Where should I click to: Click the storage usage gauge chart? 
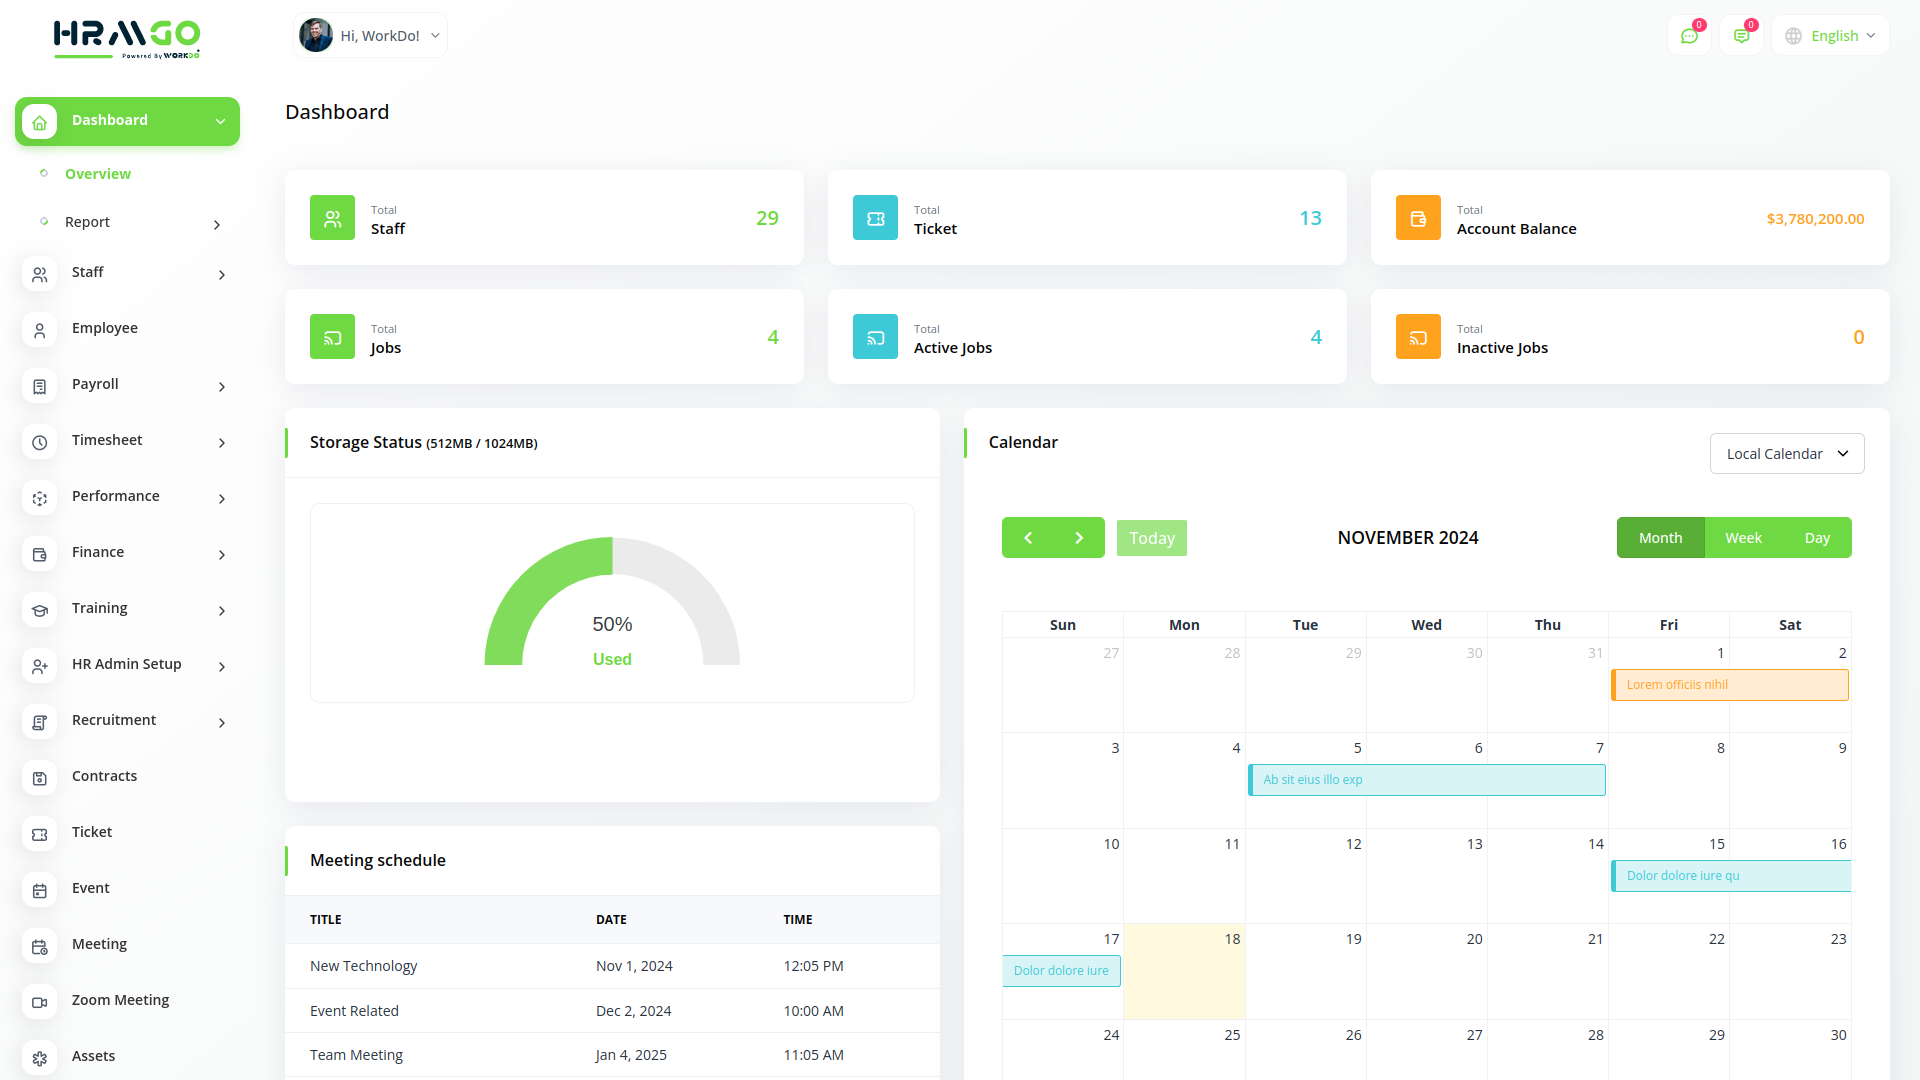click(612, 603)
